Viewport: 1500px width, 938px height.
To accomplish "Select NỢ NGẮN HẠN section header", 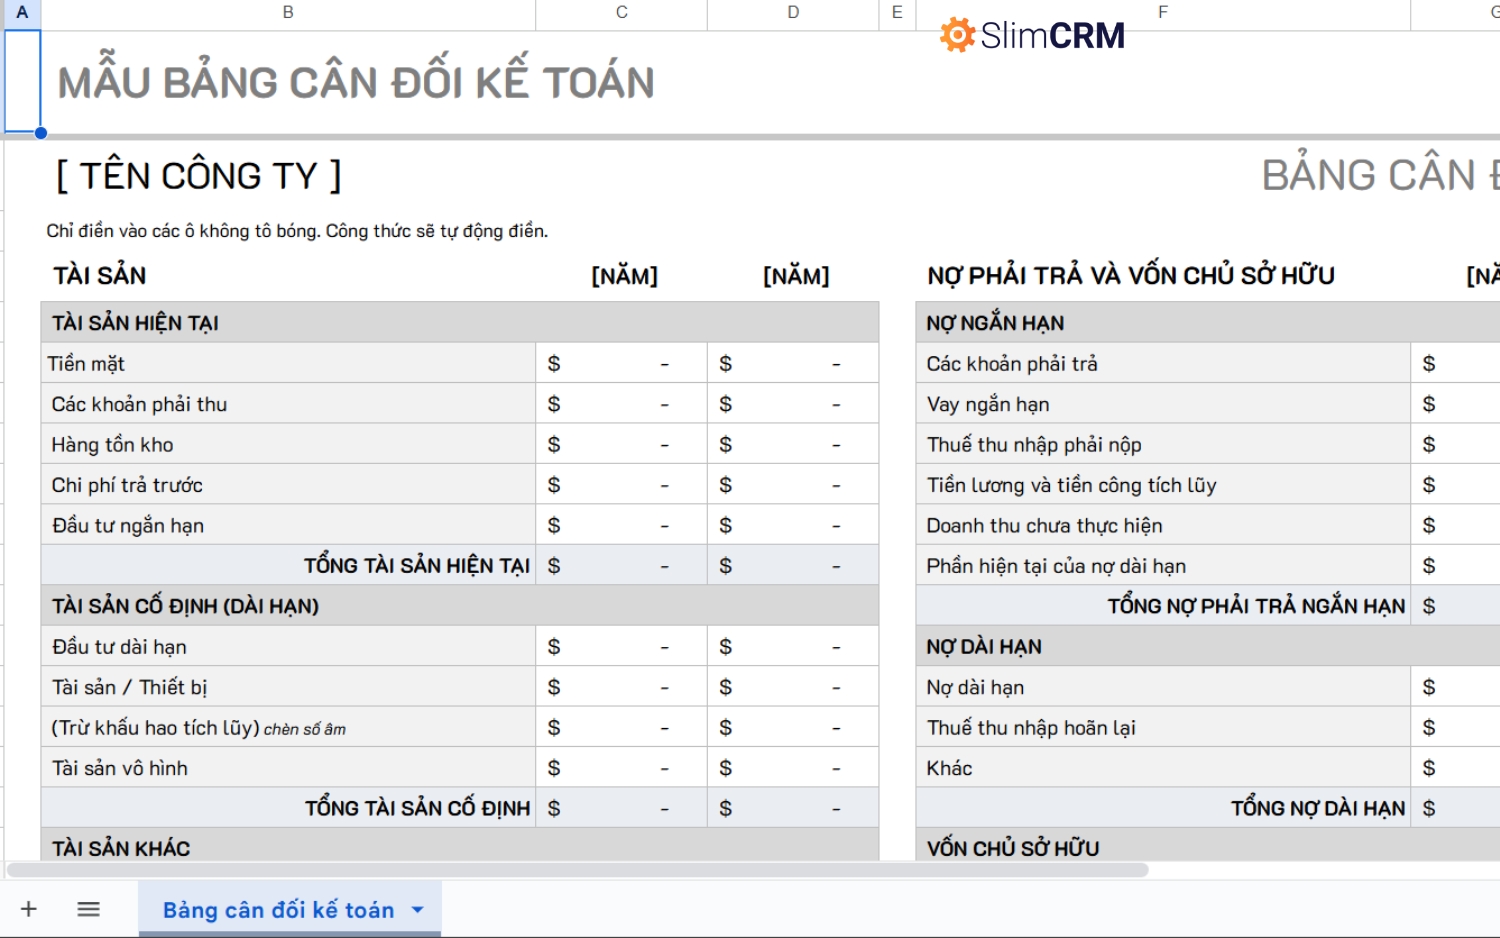I will coord(1208,323).
